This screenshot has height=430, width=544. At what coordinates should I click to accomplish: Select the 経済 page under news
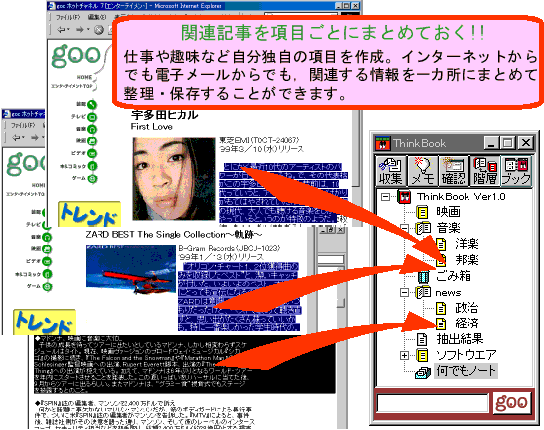tap(457, 323)
